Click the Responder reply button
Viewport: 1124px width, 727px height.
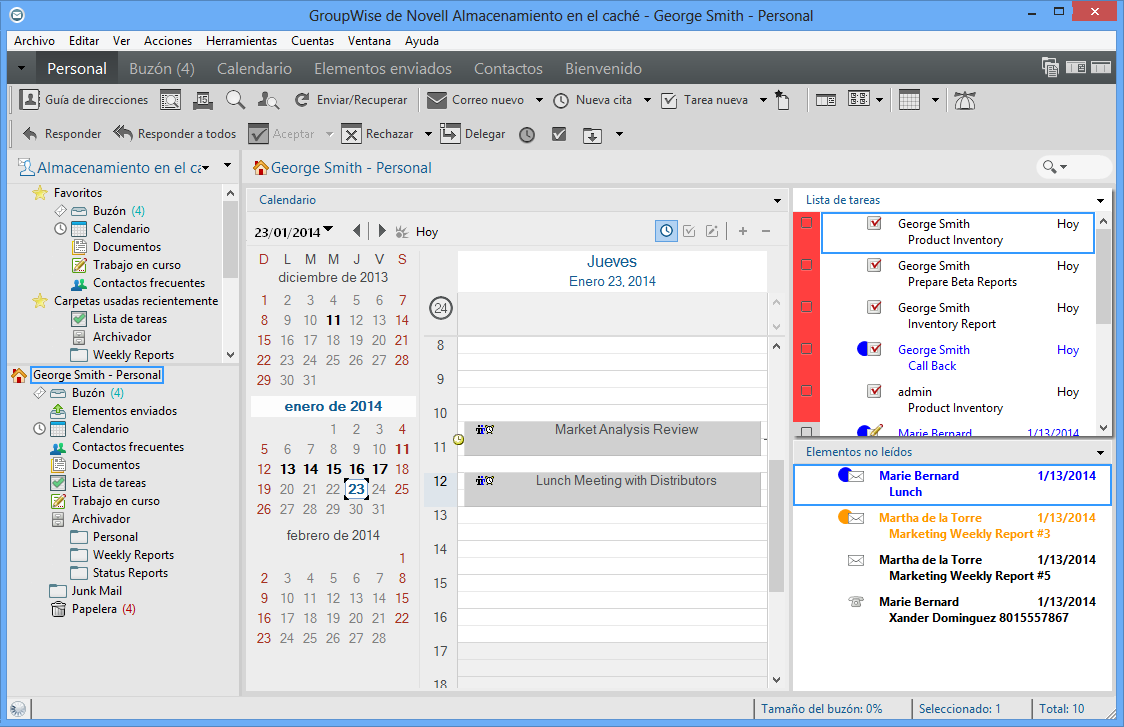62,133
